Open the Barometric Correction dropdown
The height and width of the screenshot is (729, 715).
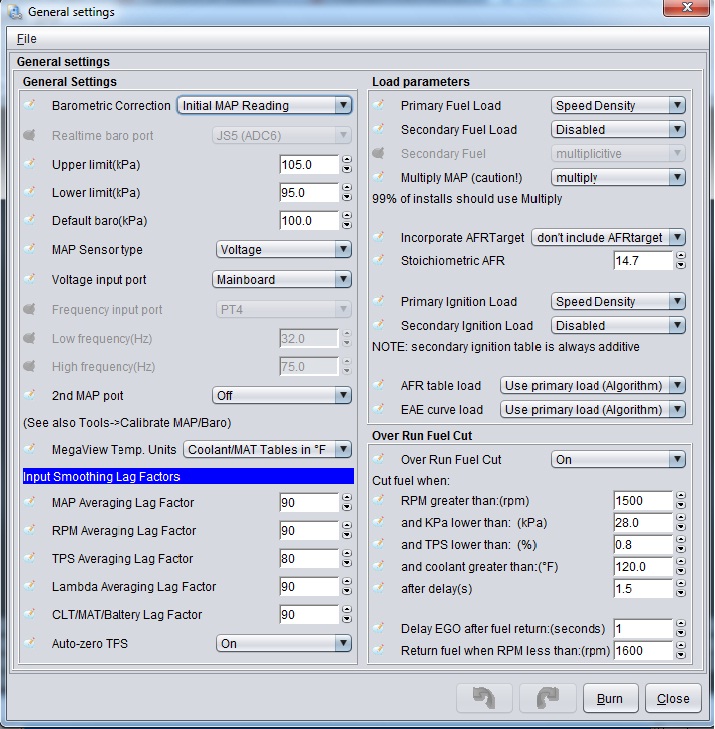click(264, 106)
